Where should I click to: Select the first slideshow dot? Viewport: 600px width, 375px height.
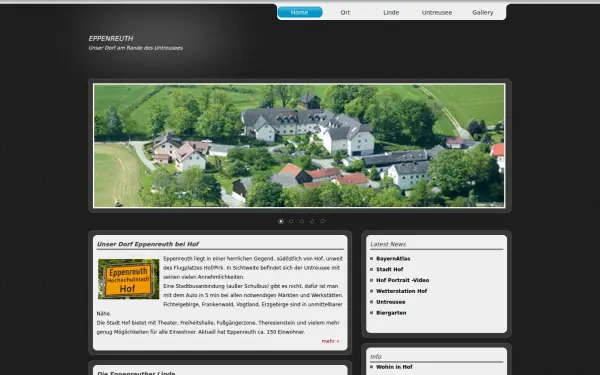tap(281, 221)
